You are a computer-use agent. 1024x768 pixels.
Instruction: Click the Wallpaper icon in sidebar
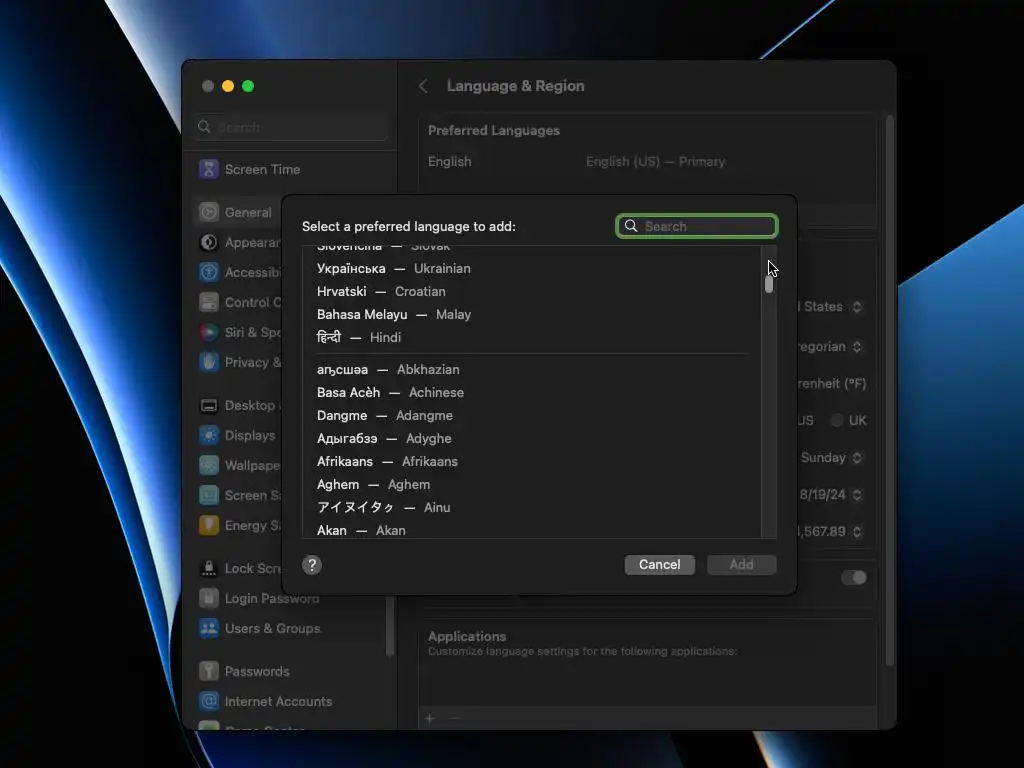tap(208, 466)
